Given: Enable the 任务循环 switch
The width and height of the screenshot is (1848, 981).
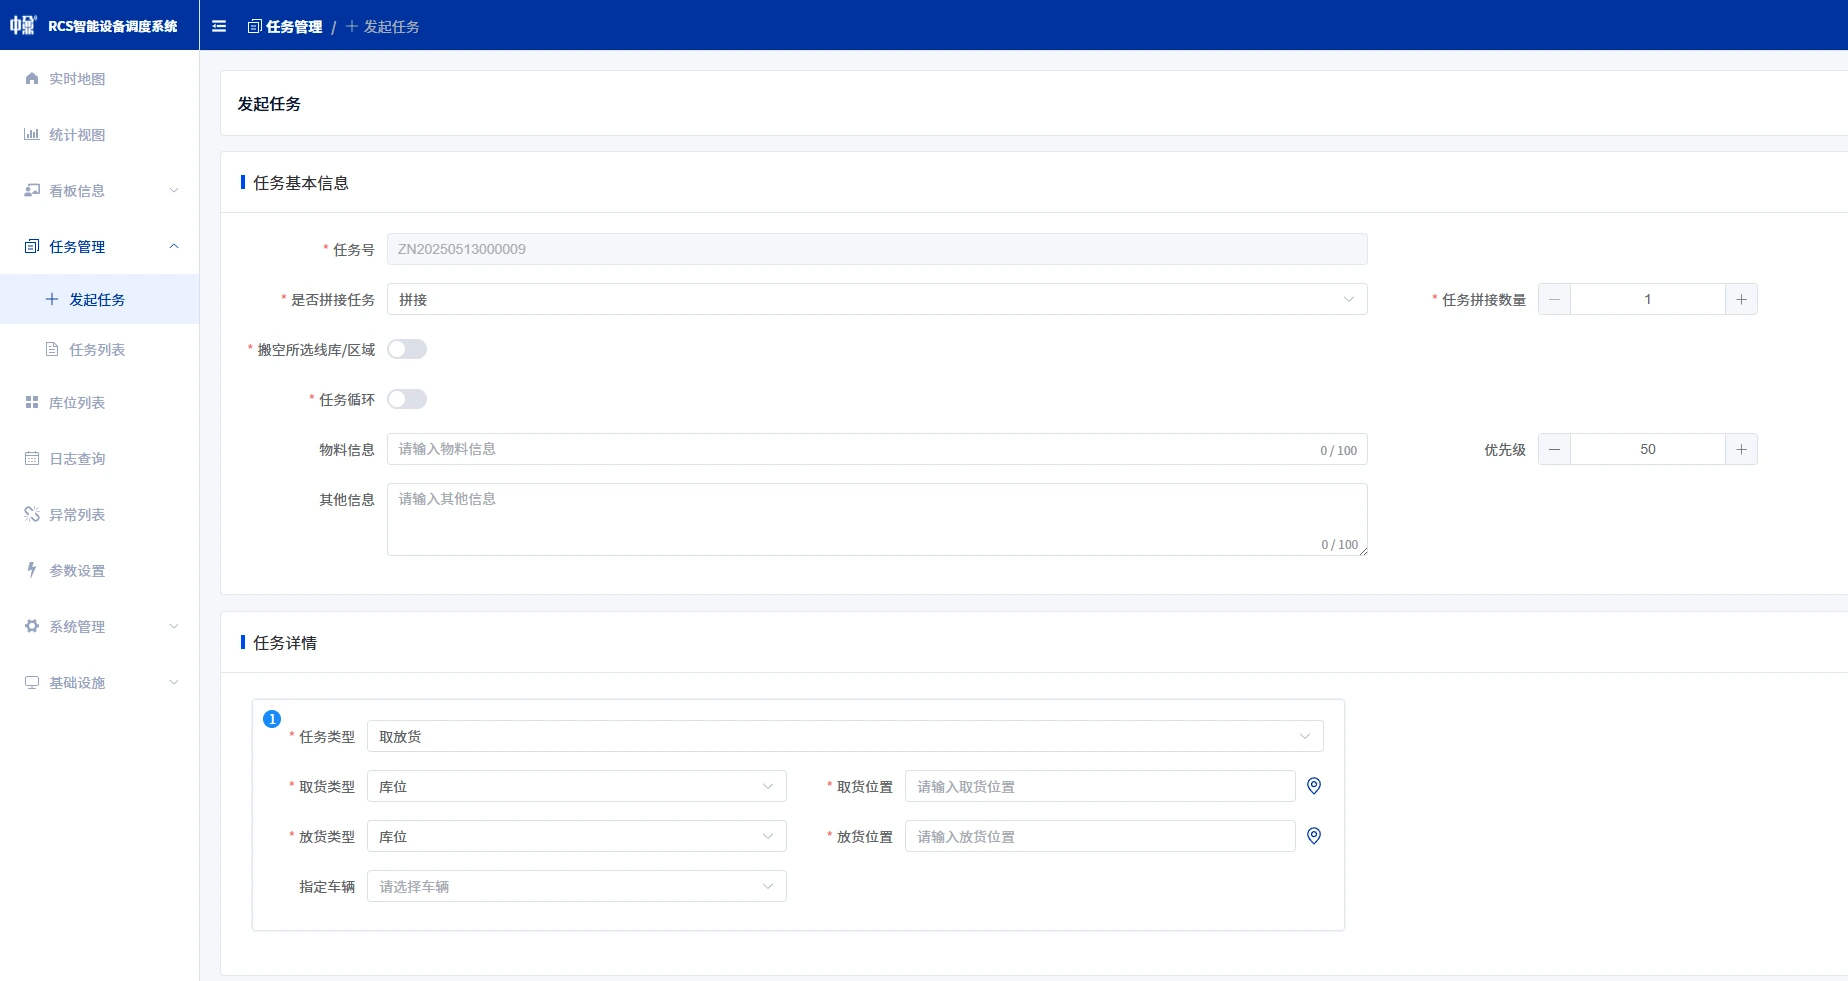Looking at the screenshot, I should coord(407,399).
